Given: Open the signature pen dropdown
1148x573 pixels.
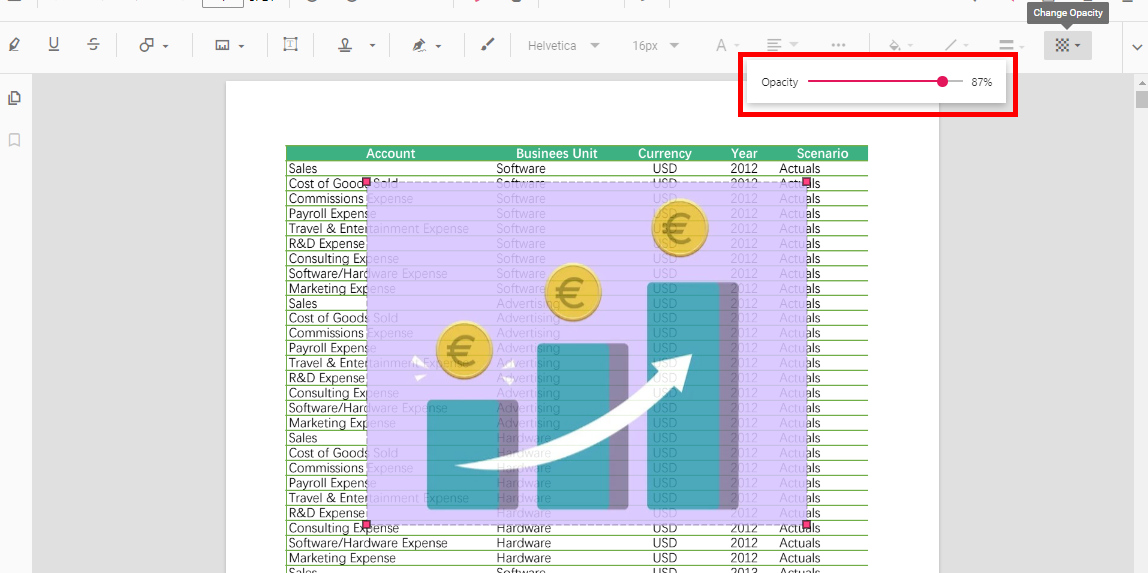Looking at the screenshot, I should [426, 45].
